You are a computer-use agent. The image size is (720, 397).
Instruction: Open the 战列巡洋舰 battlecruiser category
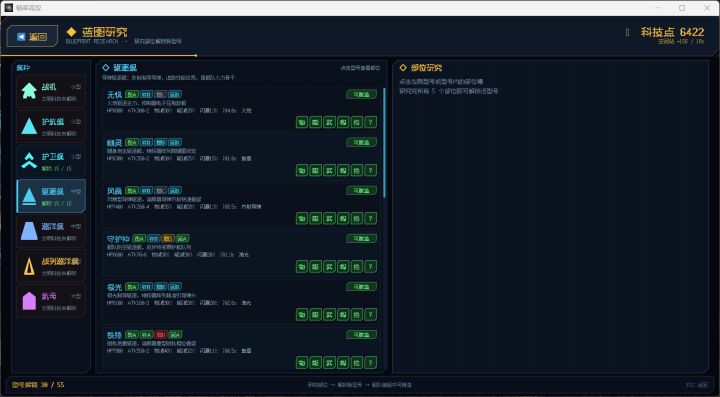click(x=51, y=266)
